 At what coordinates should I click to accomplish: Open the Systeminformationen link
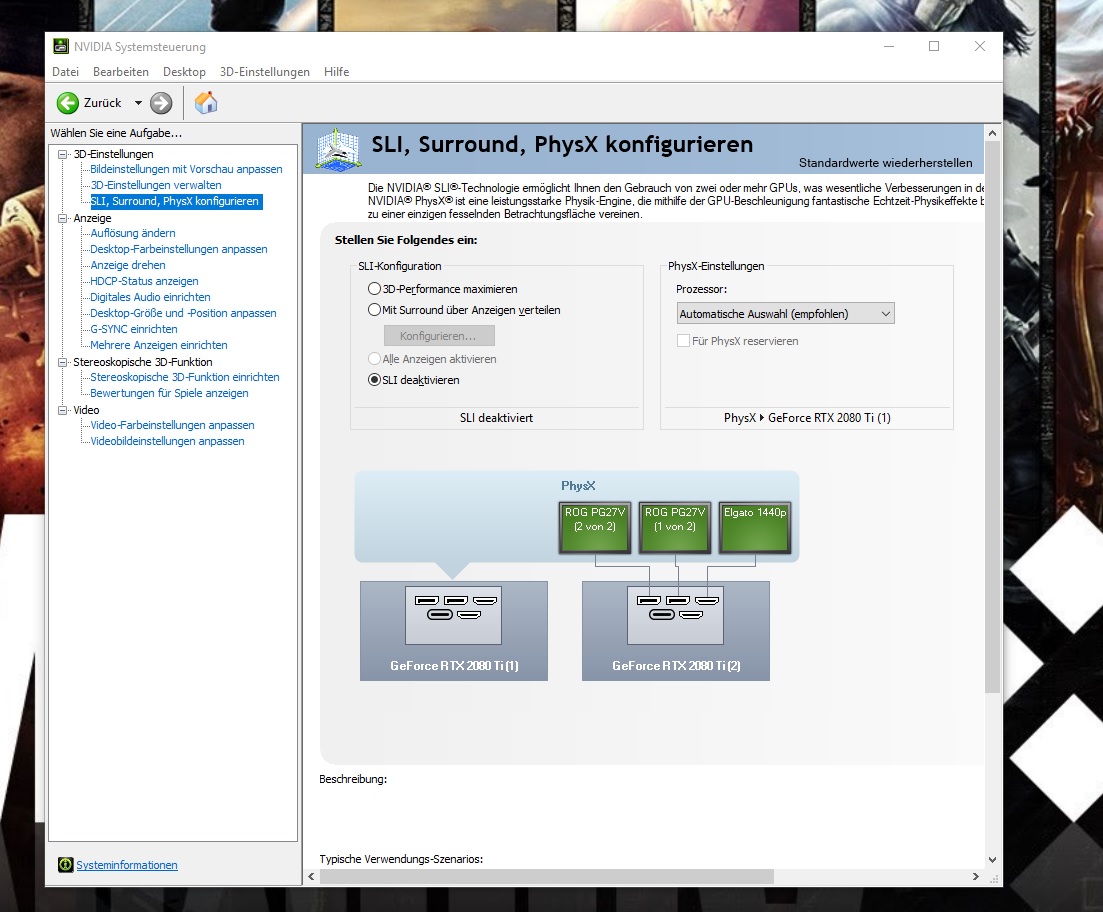(127, 865)
